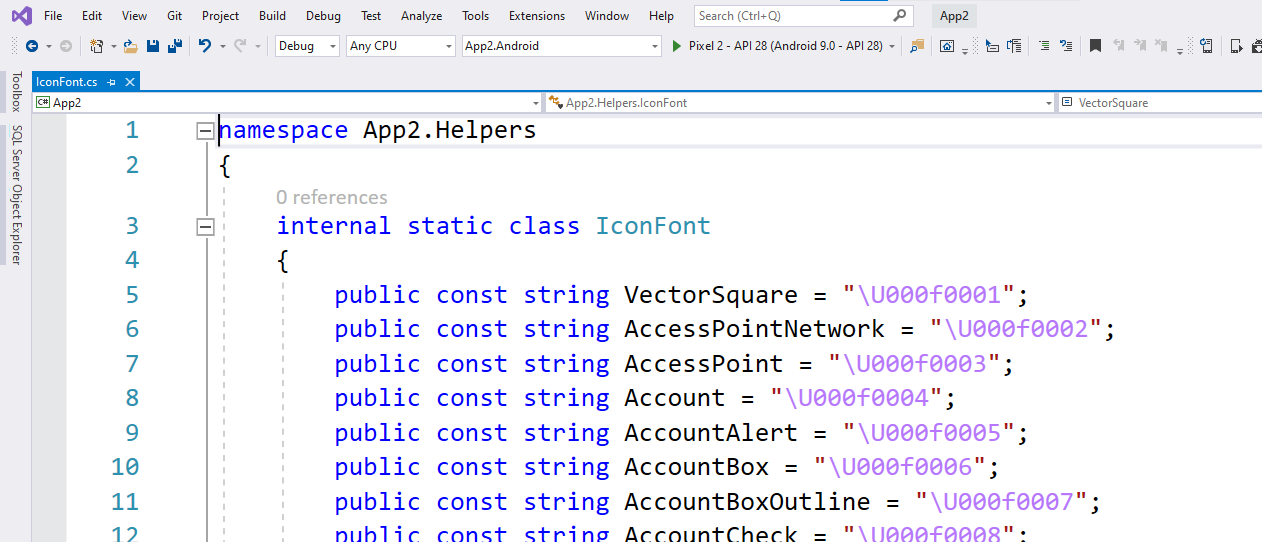Pin the IconFont.cs tab
Image resolution: width=1262 pixels, height=542 pixels.
[112, 82]
